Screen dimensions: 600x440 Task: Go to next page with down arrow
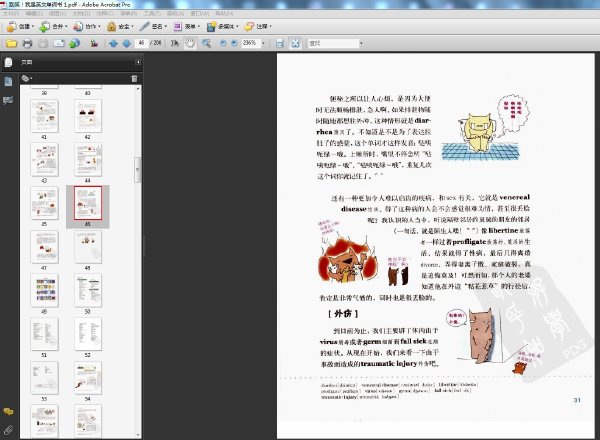click(x=127, y=43)
